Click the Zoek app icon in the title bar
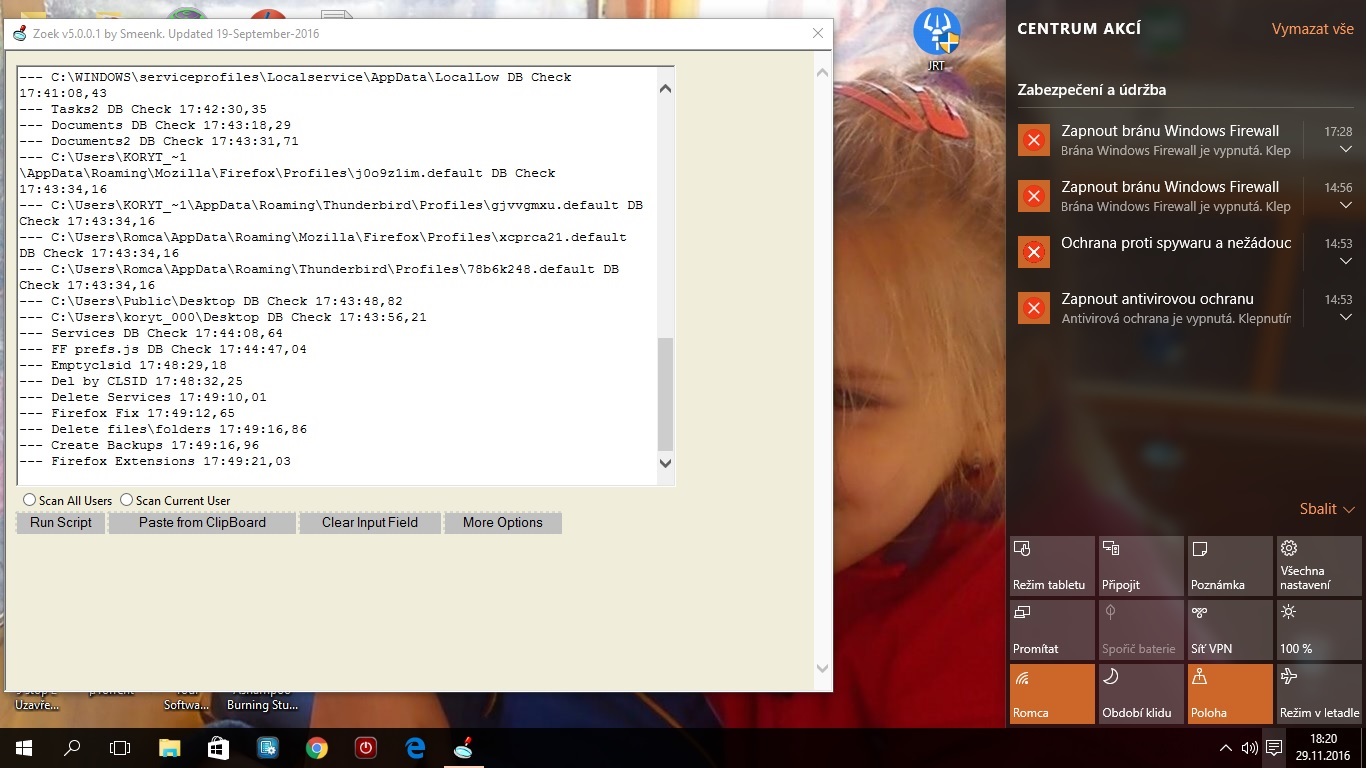The height and width of the screenshot is (768, 1367). click(x=19, y=33)
